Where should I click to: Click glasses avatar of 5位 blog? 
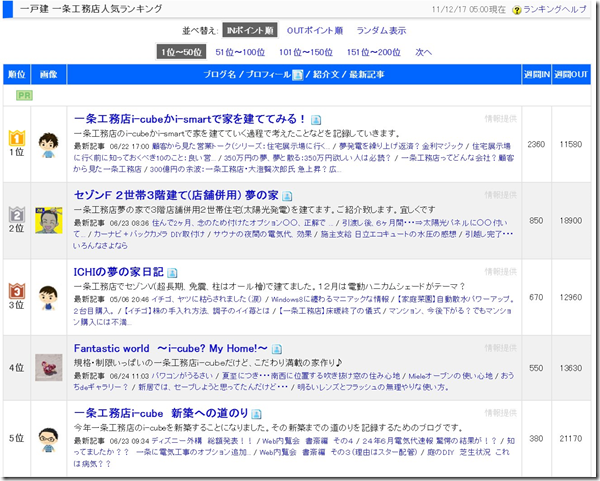tap(48, 439)
